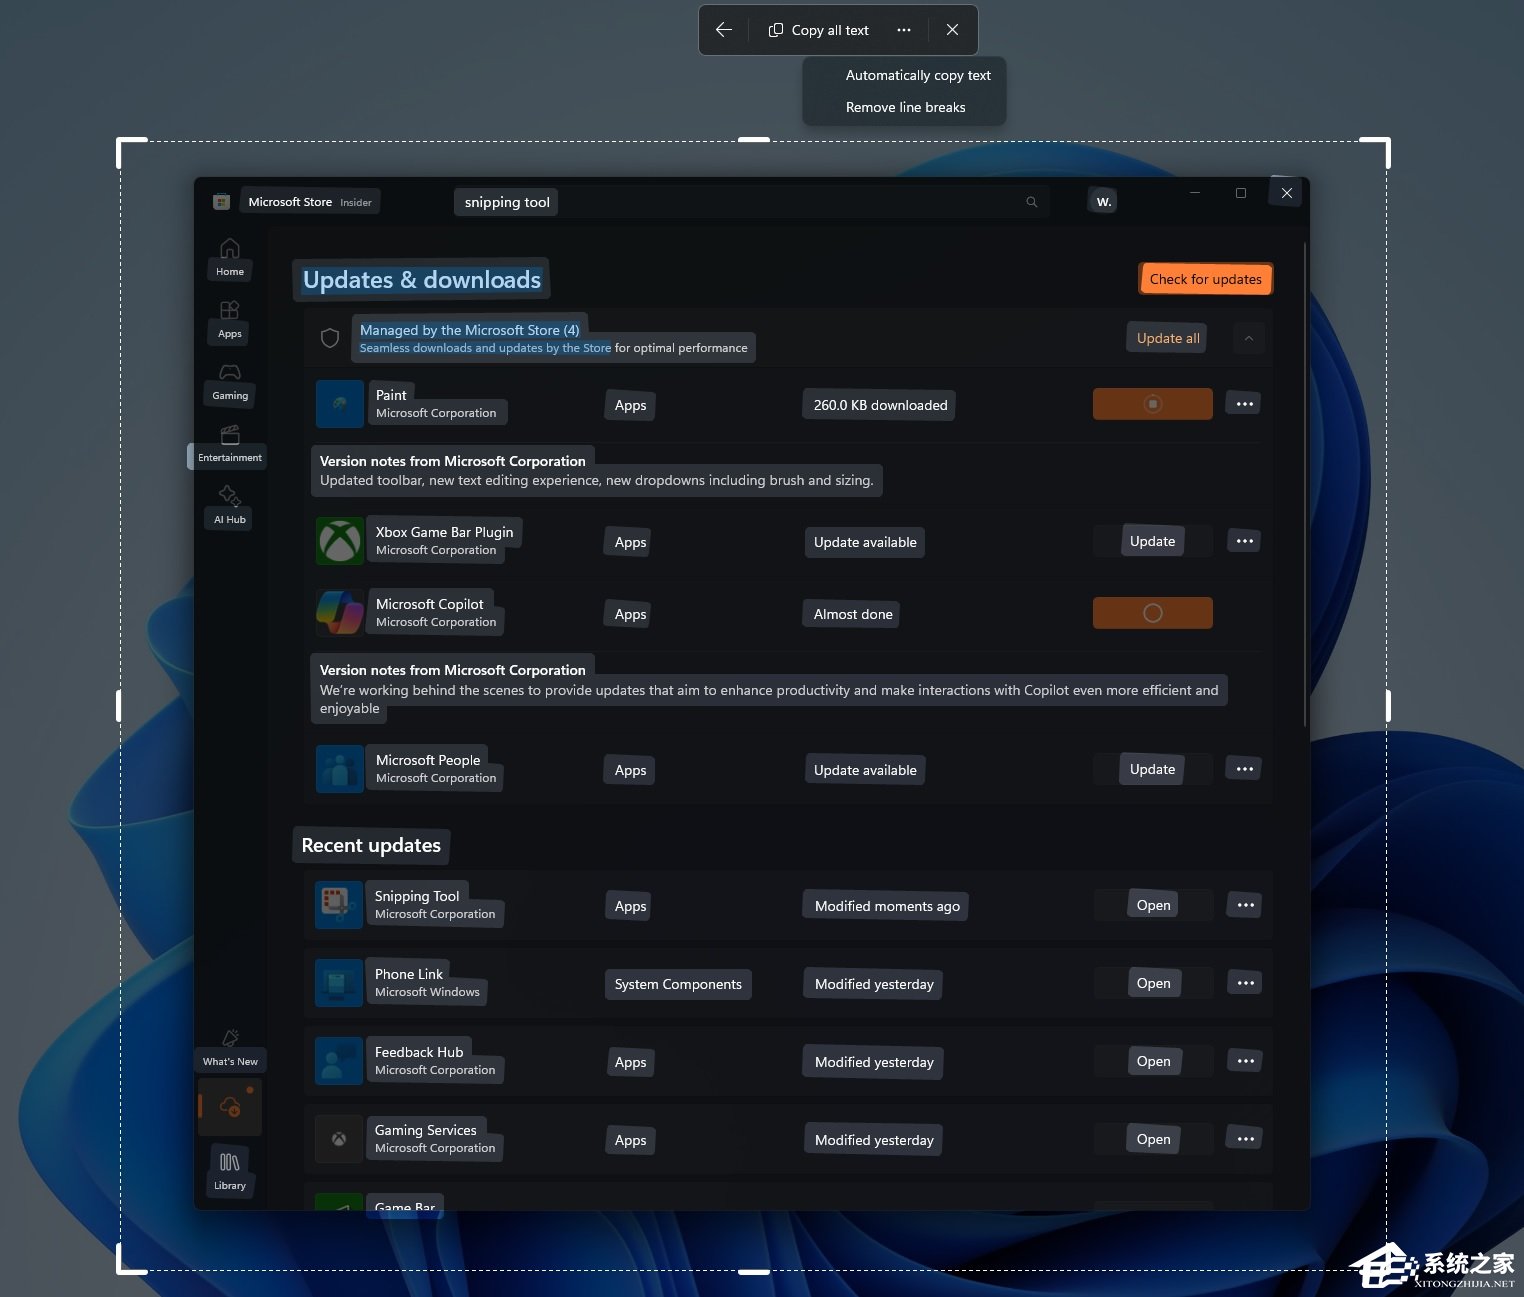Open What's New in the sidebar
The width and height of the screenshot is (1524, 1297).
point(230,1048)
